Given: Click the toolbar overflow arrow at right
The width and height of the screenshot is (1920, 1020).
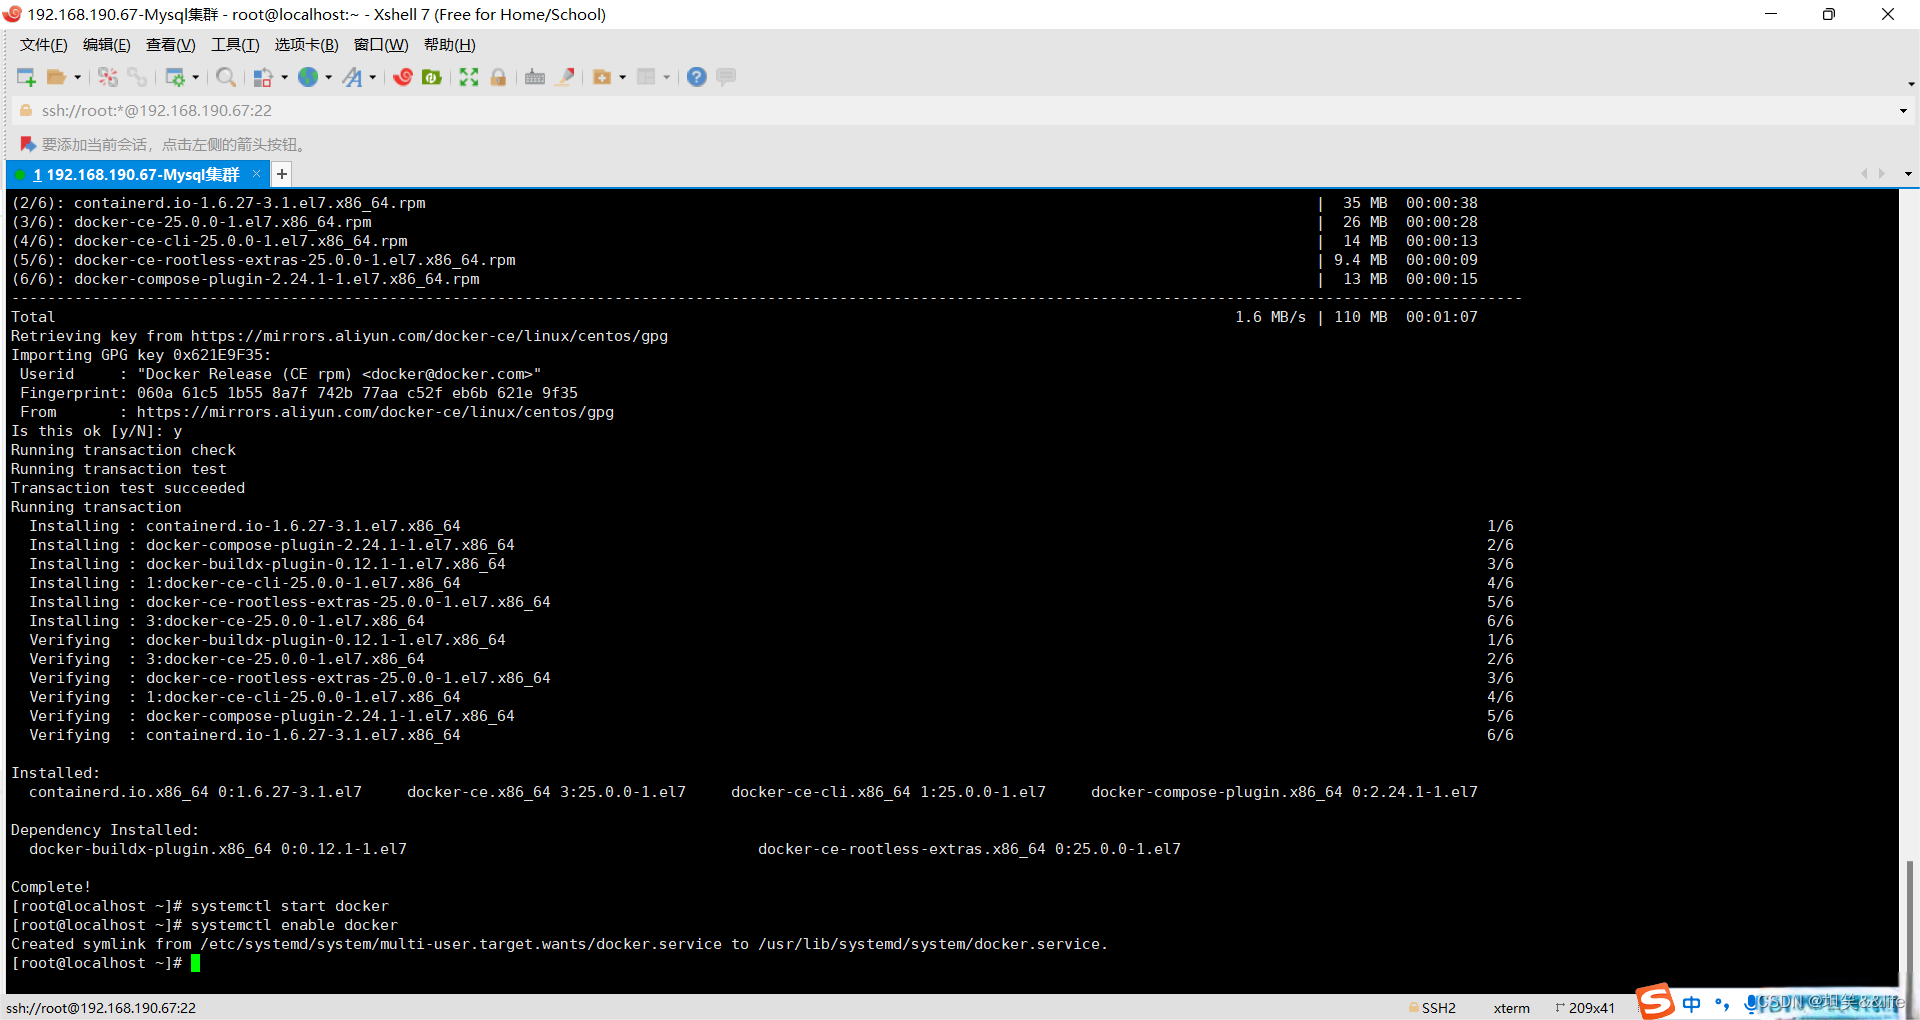Looking at the screenshot, I should coord(1911,84).
